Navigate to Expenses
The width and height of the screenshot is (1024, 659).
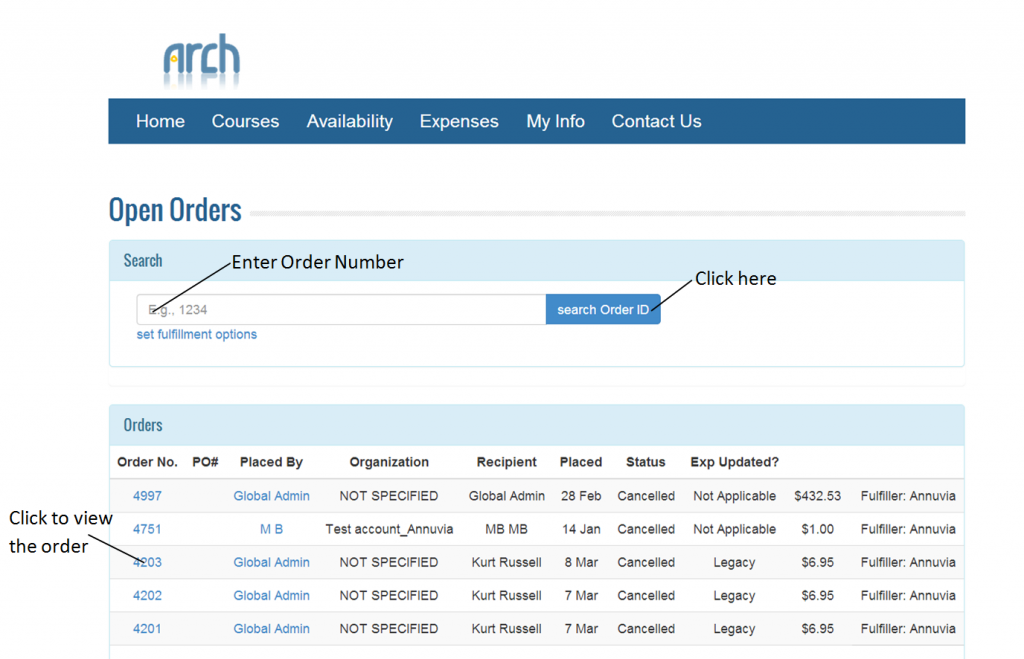[458, 121]
